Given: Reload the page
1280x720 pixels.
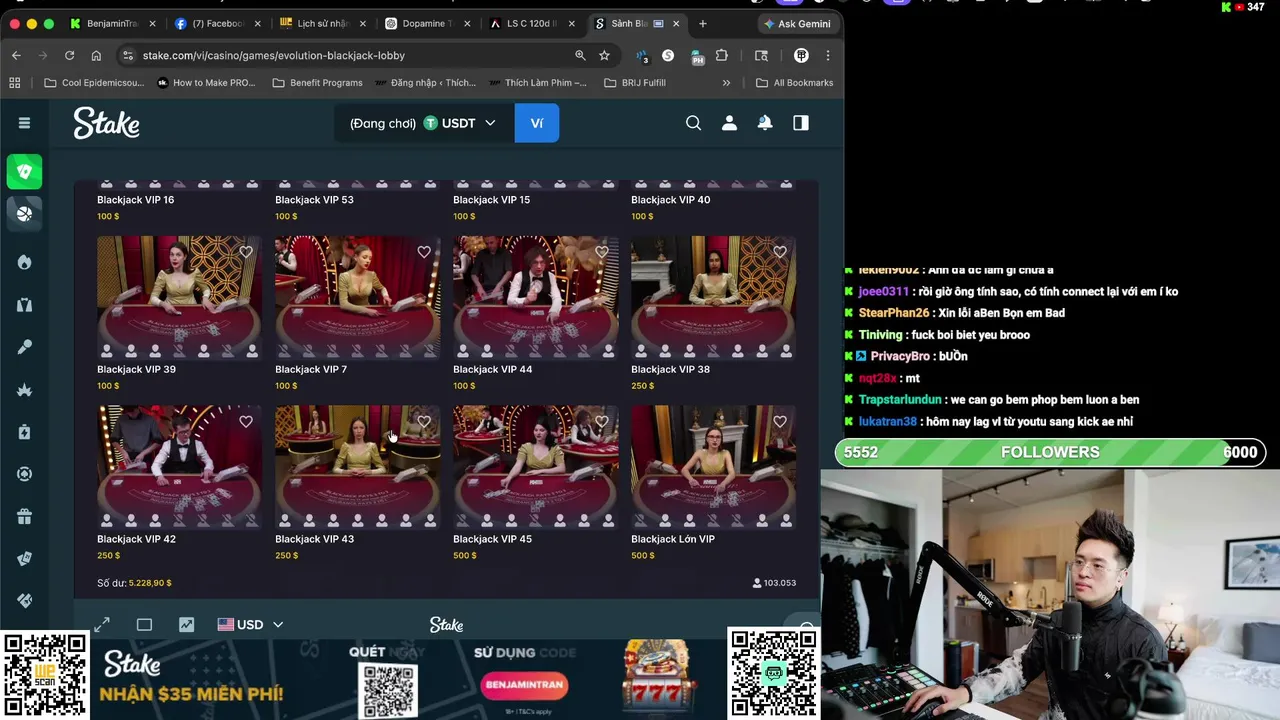Looking at the screenshot, I should pos(69,55).
